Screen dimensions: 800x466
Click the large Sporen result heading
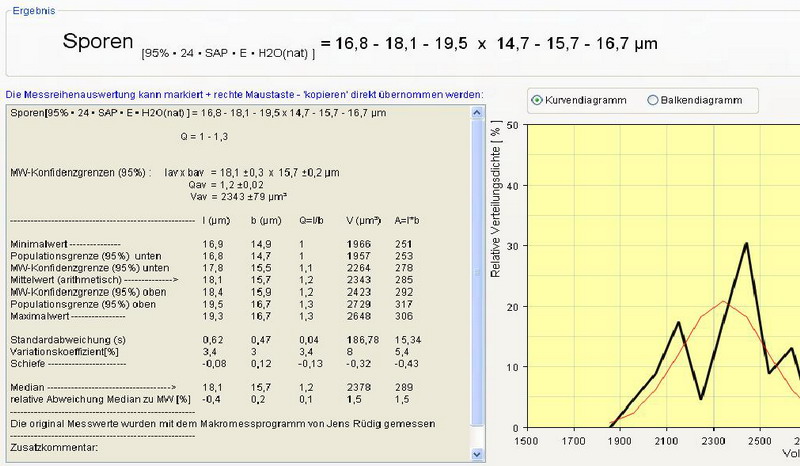click(98, 42)
